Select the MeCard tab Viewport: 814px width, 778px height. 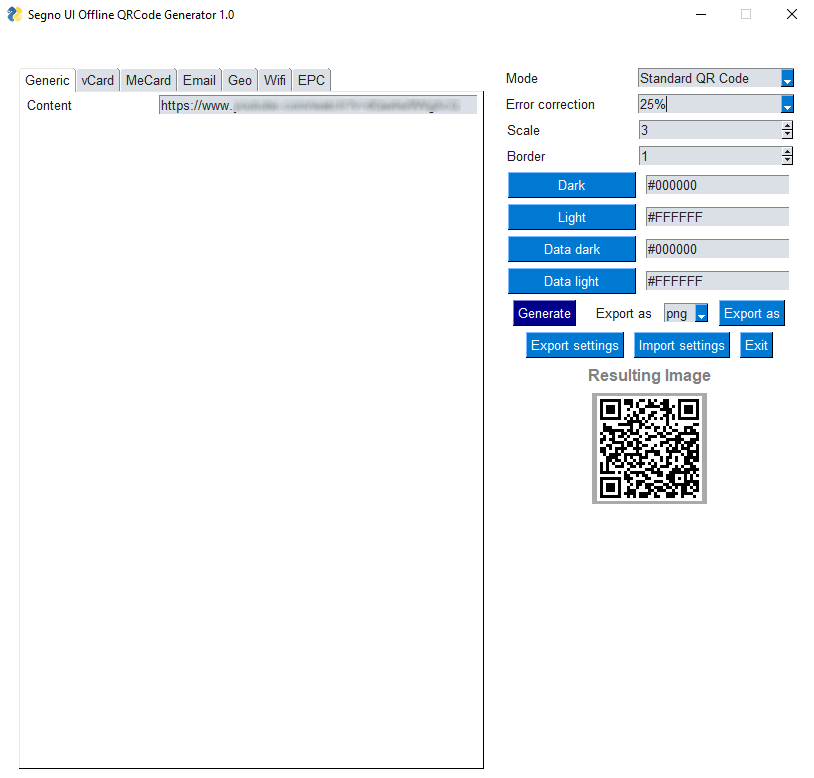click(x=148, y=80)
